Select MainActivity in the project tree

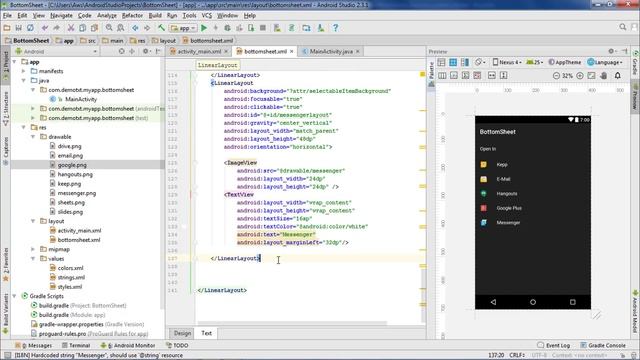pos(81,99)
